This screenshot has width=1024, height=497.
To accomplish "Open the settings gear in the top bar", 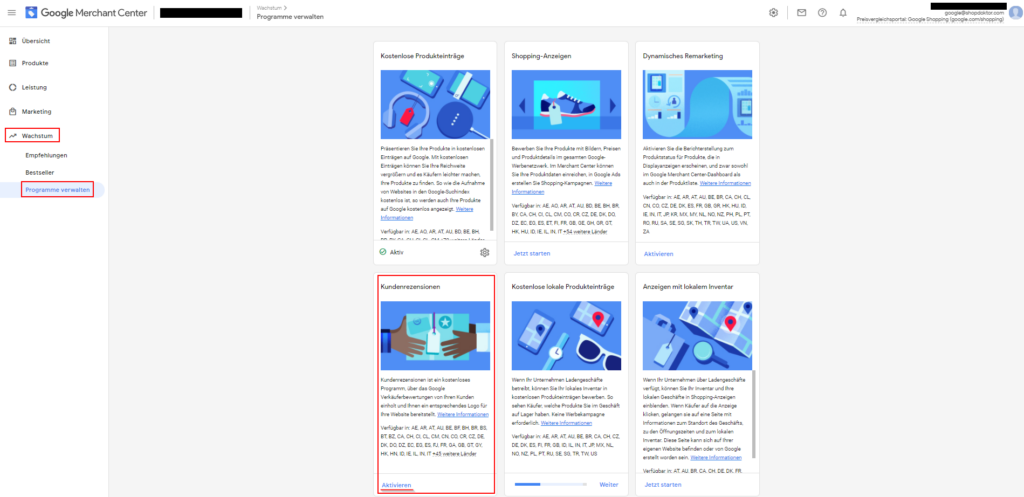I will click(773, 13).
